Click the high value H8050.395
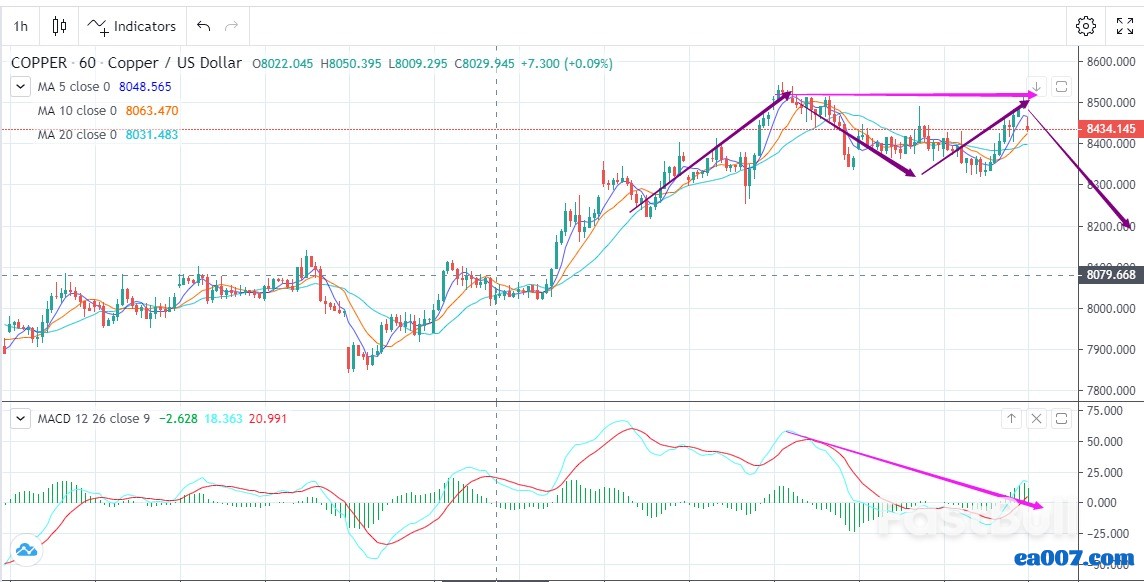The height and width of the screenshot is (582, 1144). (351, 63)
